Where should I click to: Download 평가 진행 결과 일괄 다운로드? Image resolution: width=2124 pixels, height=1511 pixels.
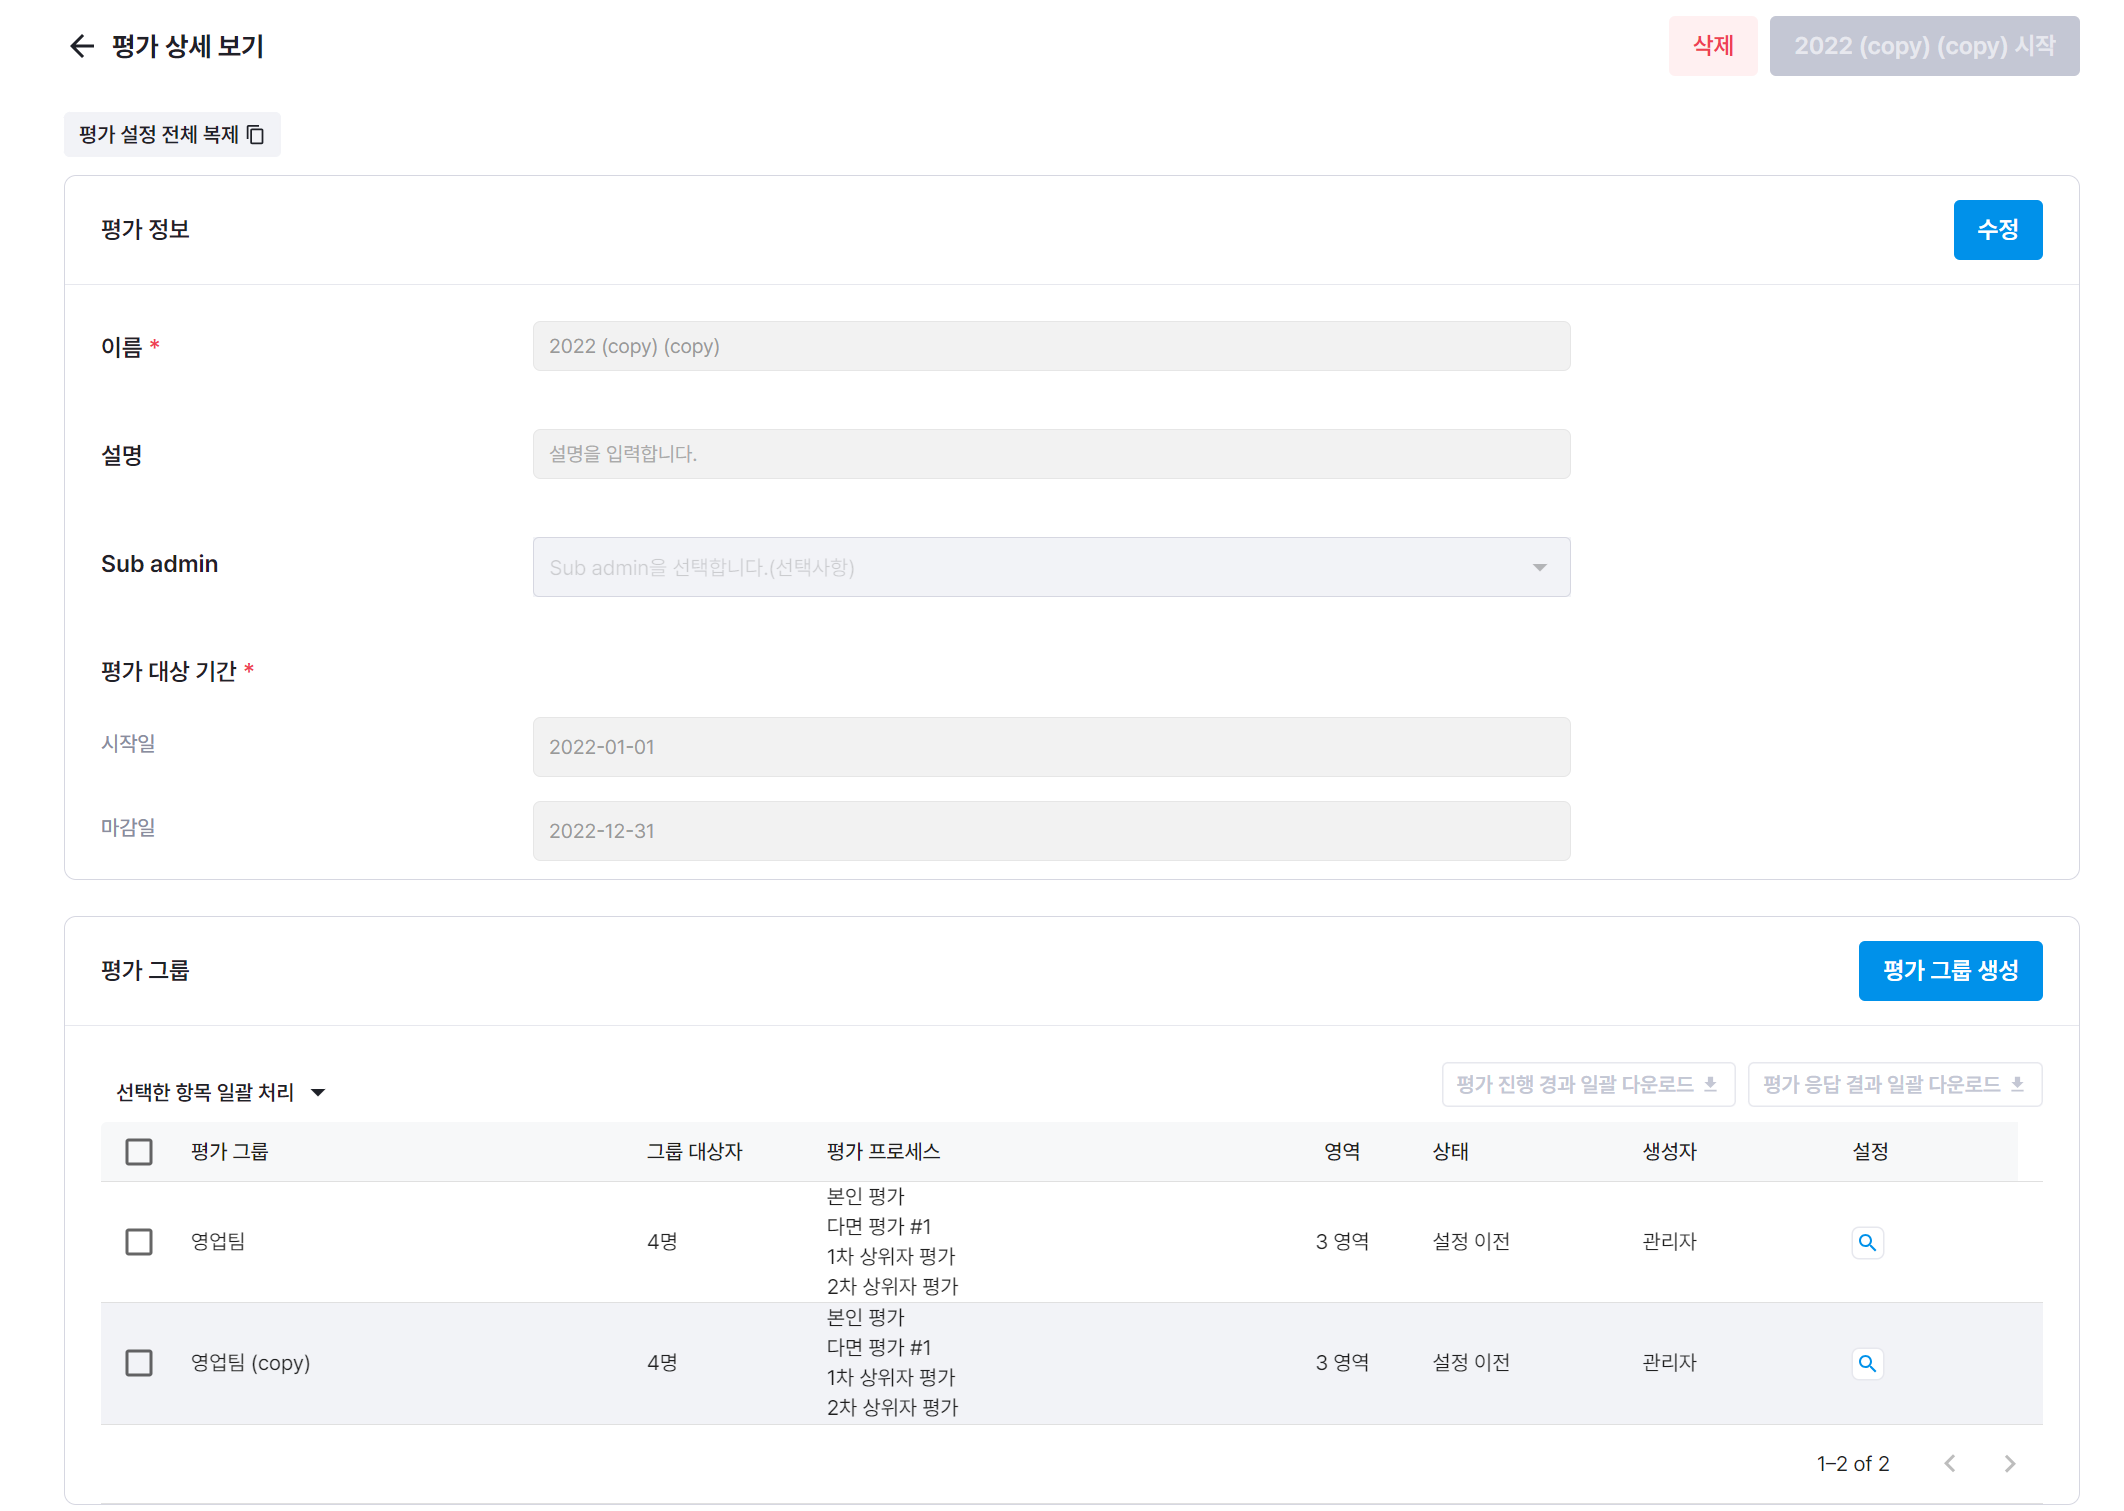click(x=1587, y=1085)
